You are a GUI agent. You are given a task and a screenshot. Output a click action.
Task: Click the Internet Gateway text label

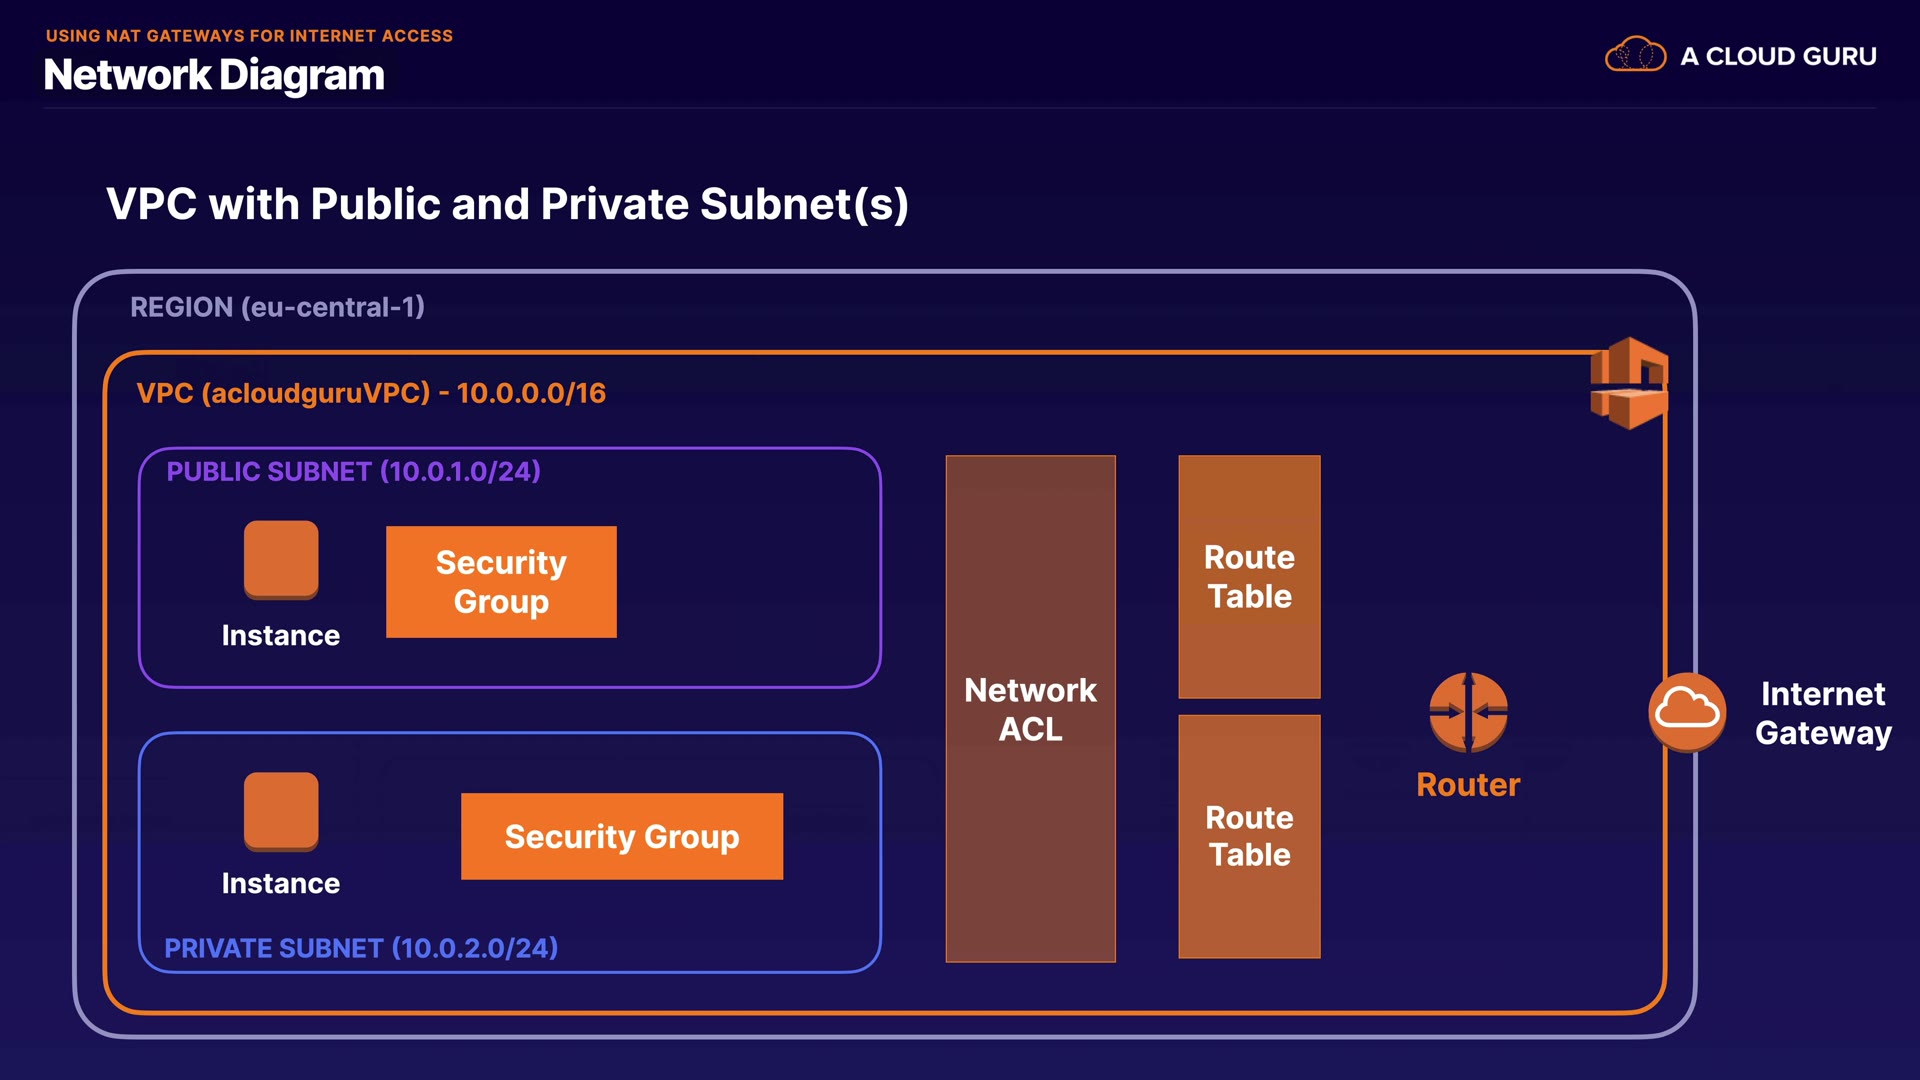[1823, 713]
